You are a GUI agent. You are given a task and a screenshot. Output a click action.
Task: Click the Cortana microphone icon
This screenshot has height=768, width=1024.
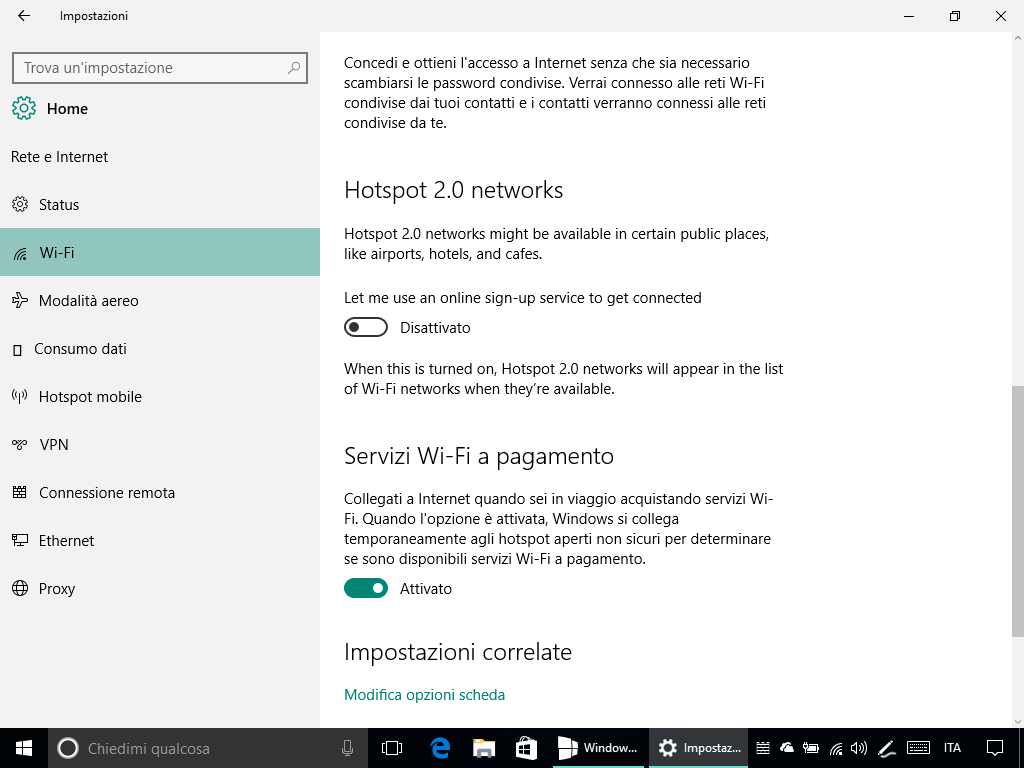coord(347,748)
